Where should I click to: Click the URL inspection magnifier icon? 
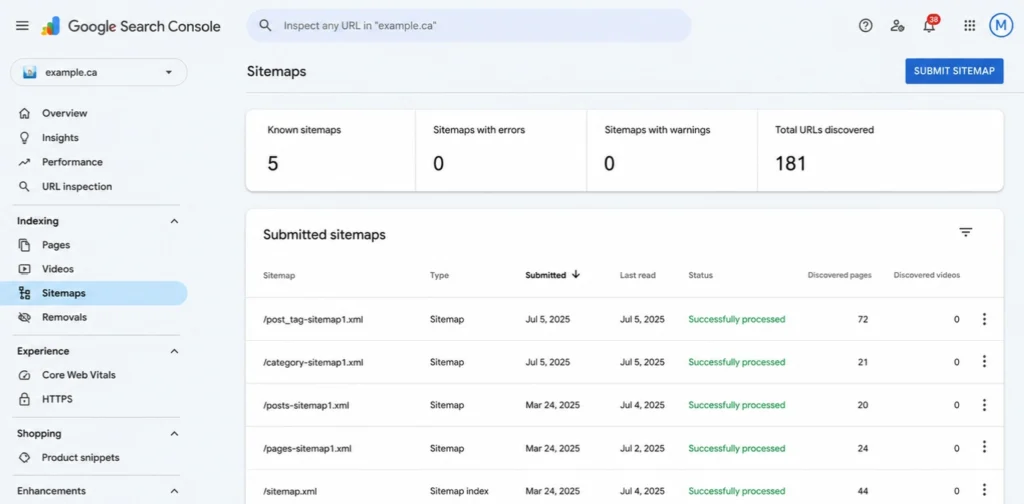tap(25, 187)
